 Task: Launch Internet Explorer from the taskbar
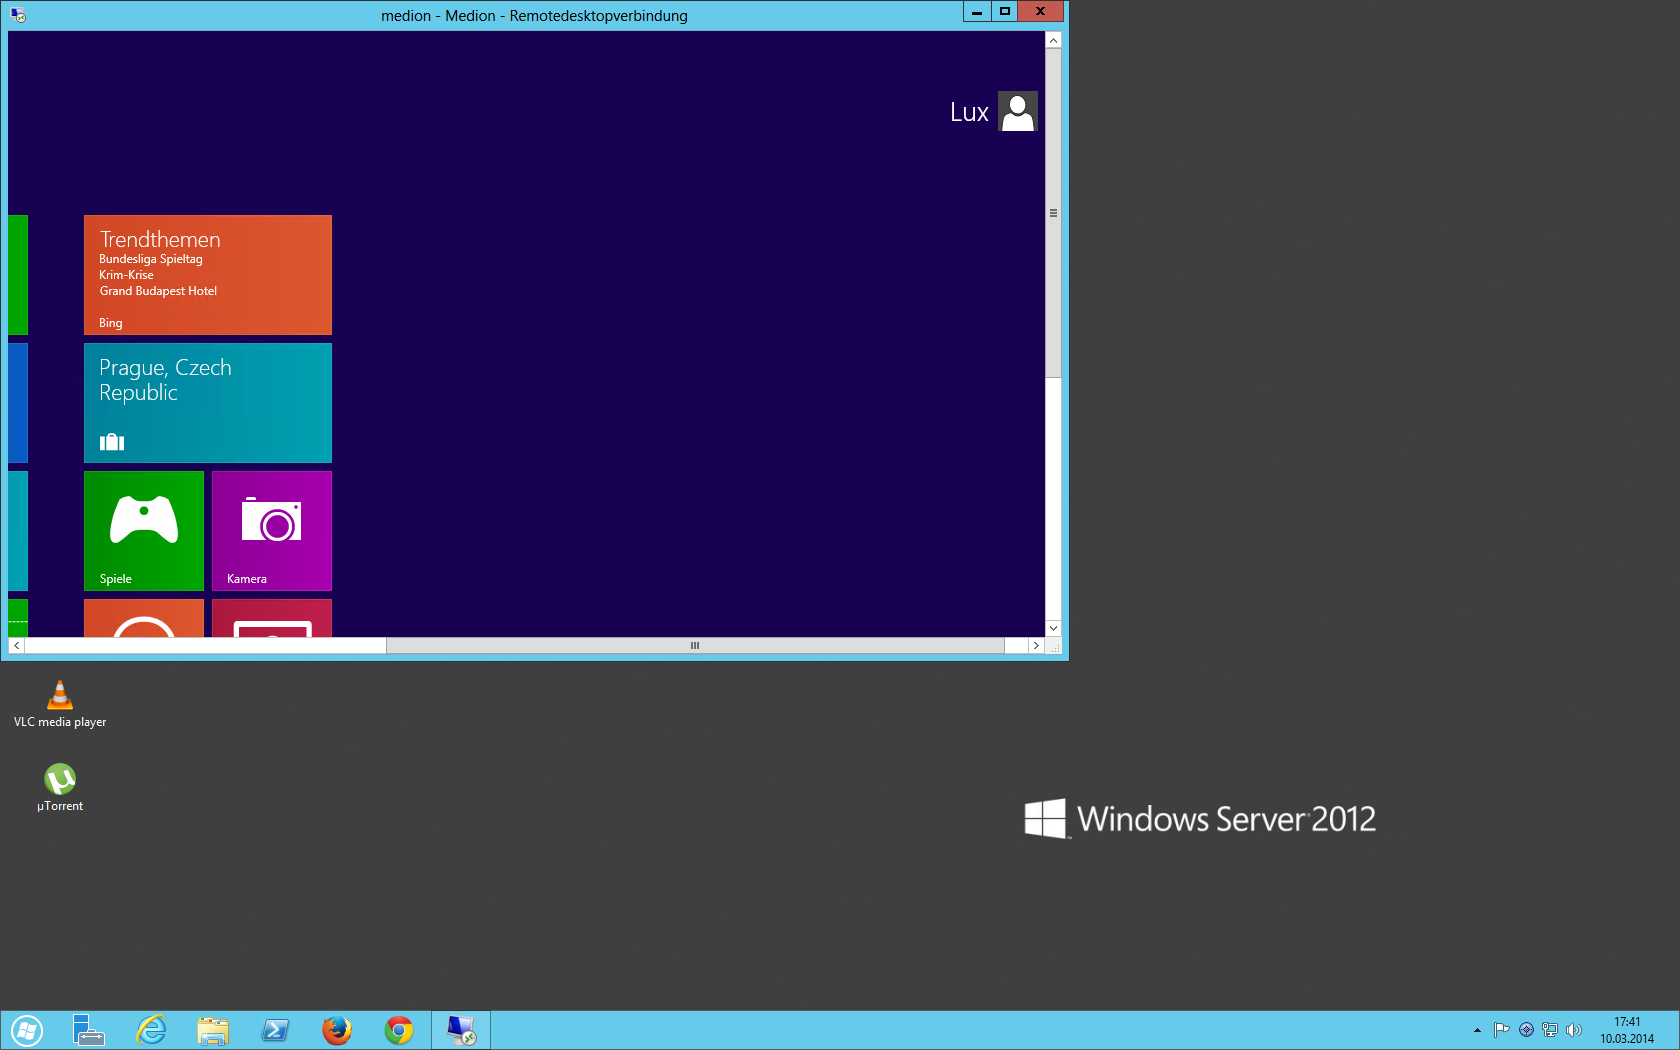151,1030
